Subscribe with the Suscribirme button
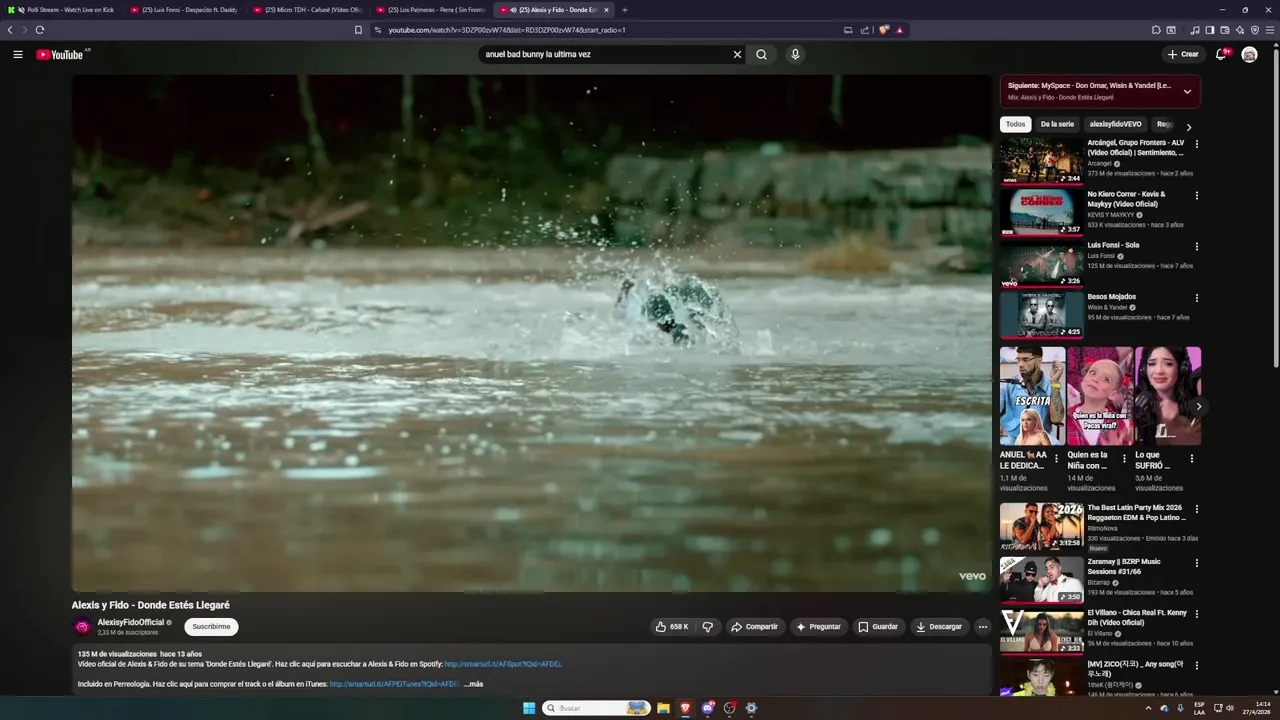The height and width of the screenshot is (720, 1280). [x=211, y=627]
